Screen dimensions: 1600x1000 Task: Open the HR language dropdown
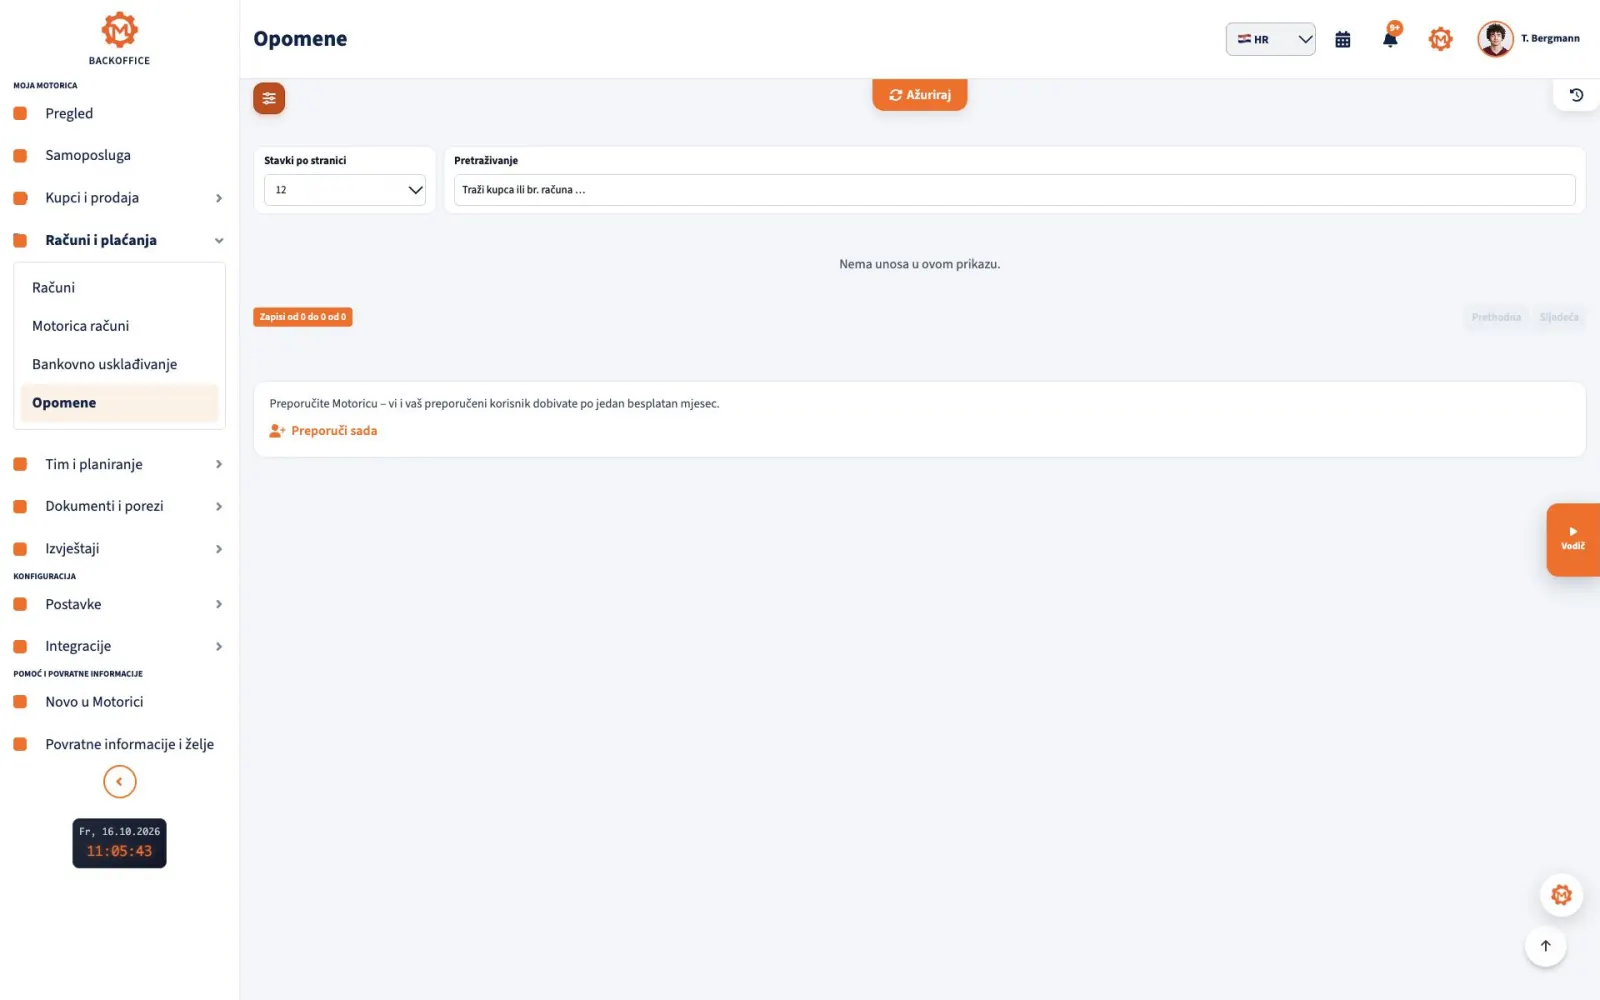1270,39
